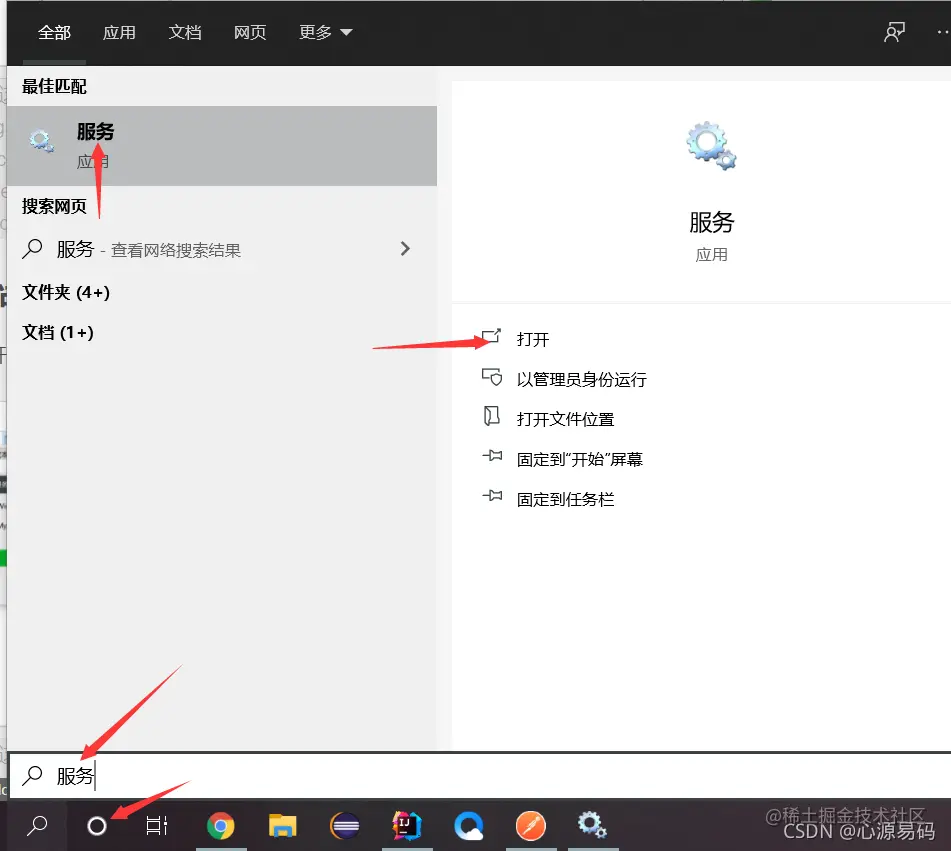The width and height of the screenshot is (951, 851).
Task: Launch Firefox from the taskbar
Action: (x=531, y=826)
